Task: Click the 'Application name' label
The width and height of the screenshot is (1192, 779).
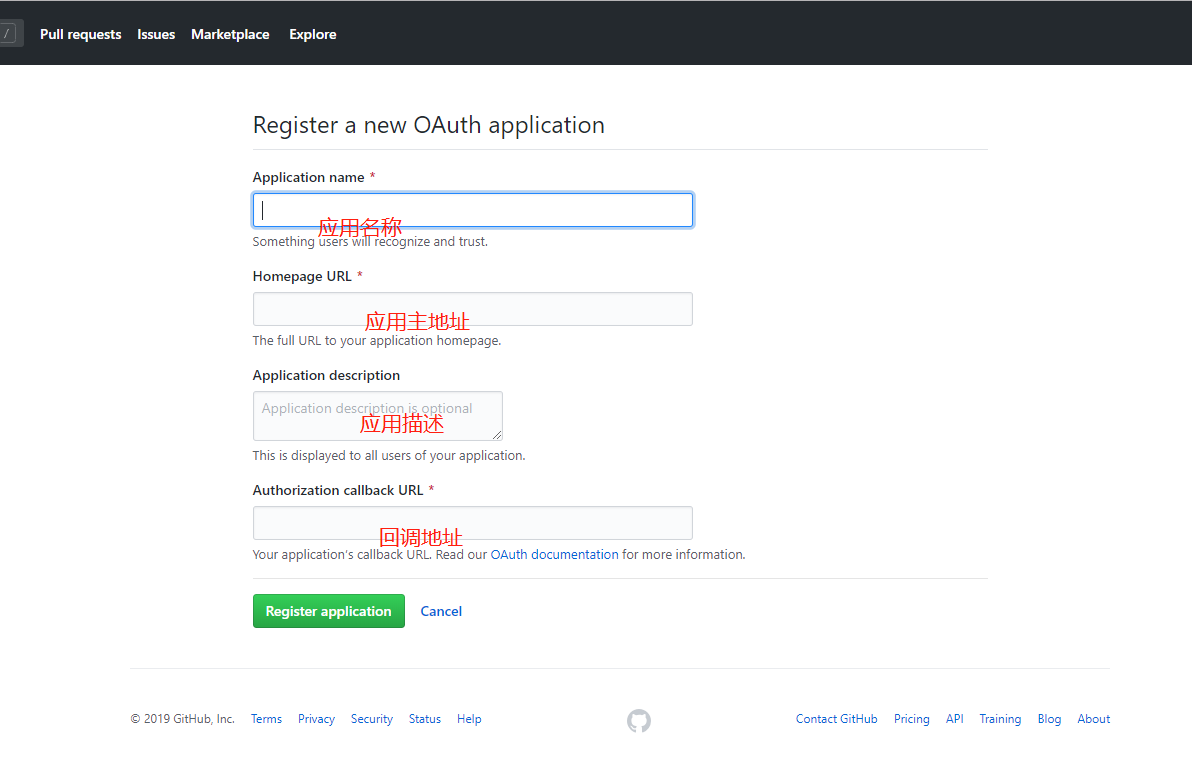Action: tap(309, 177)
